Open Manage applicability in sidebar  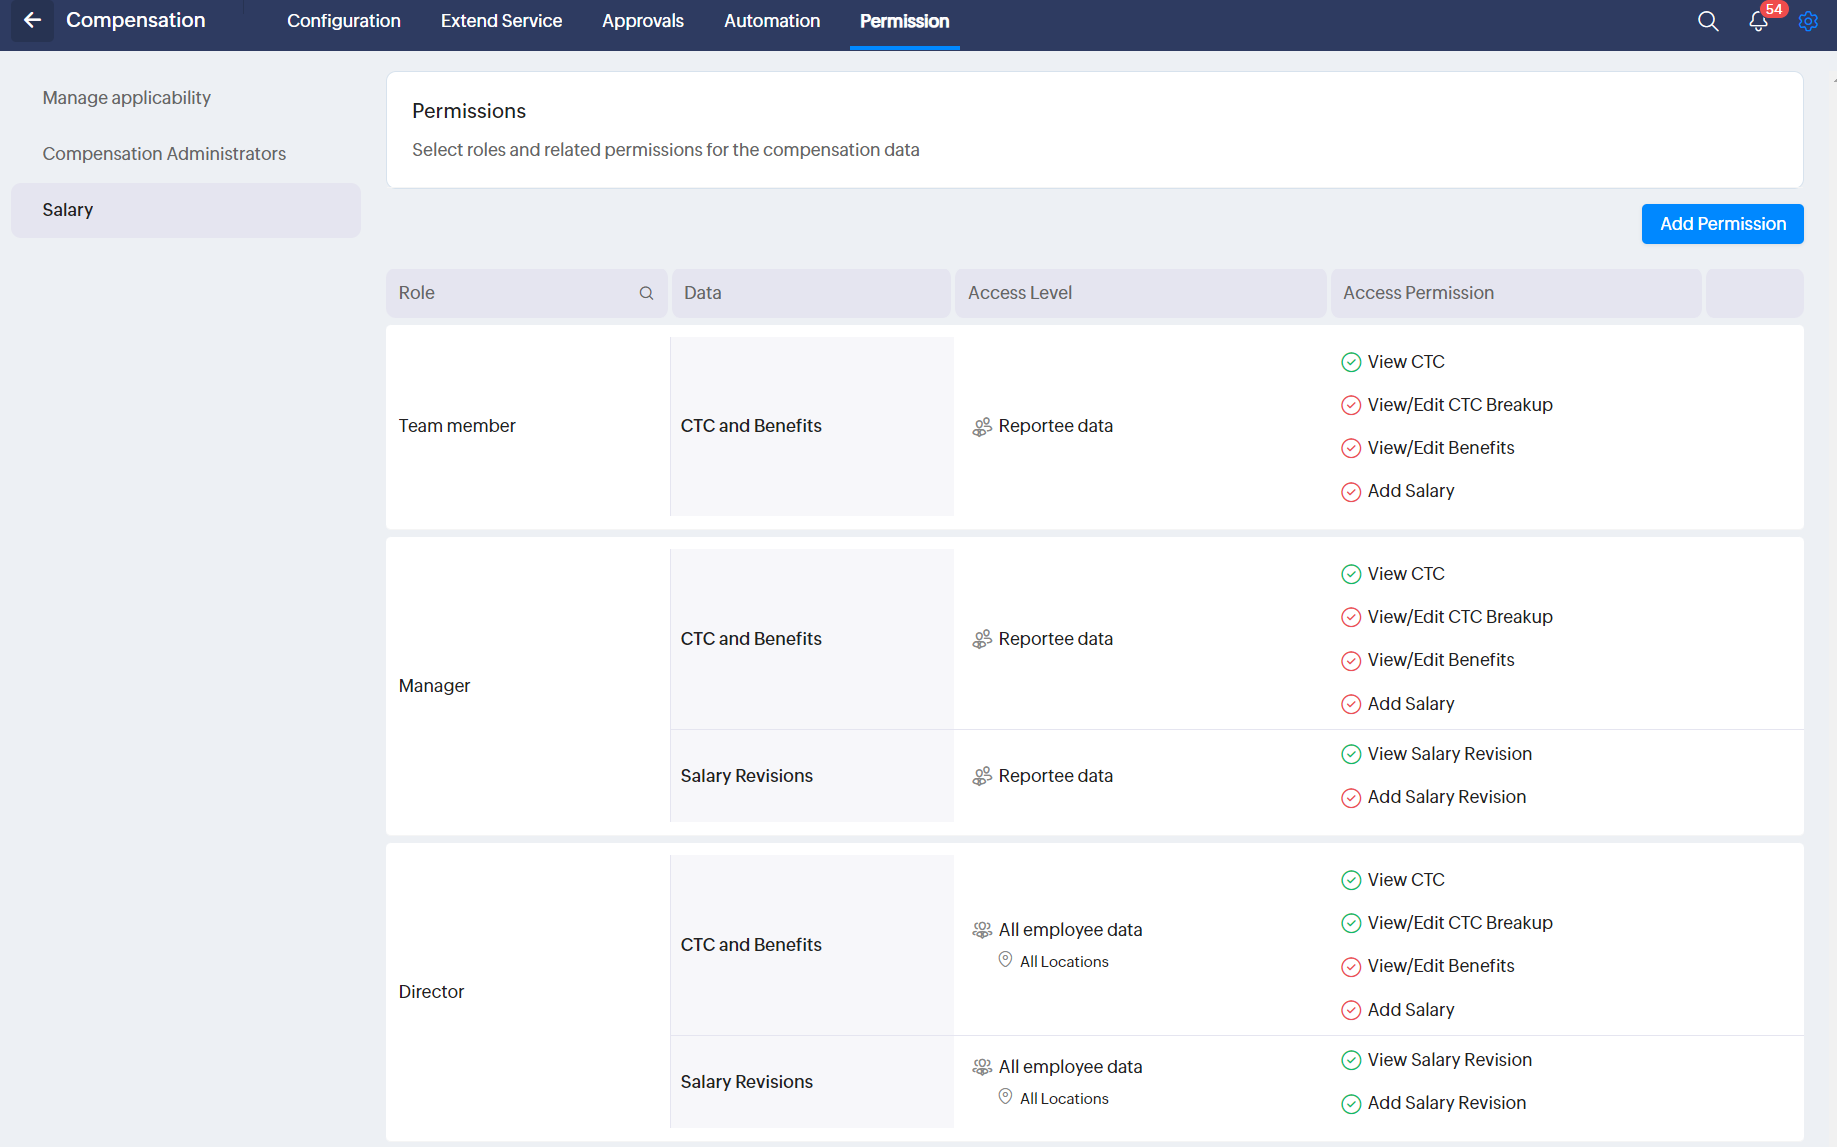pyautogui.click(x=126, y=98)
